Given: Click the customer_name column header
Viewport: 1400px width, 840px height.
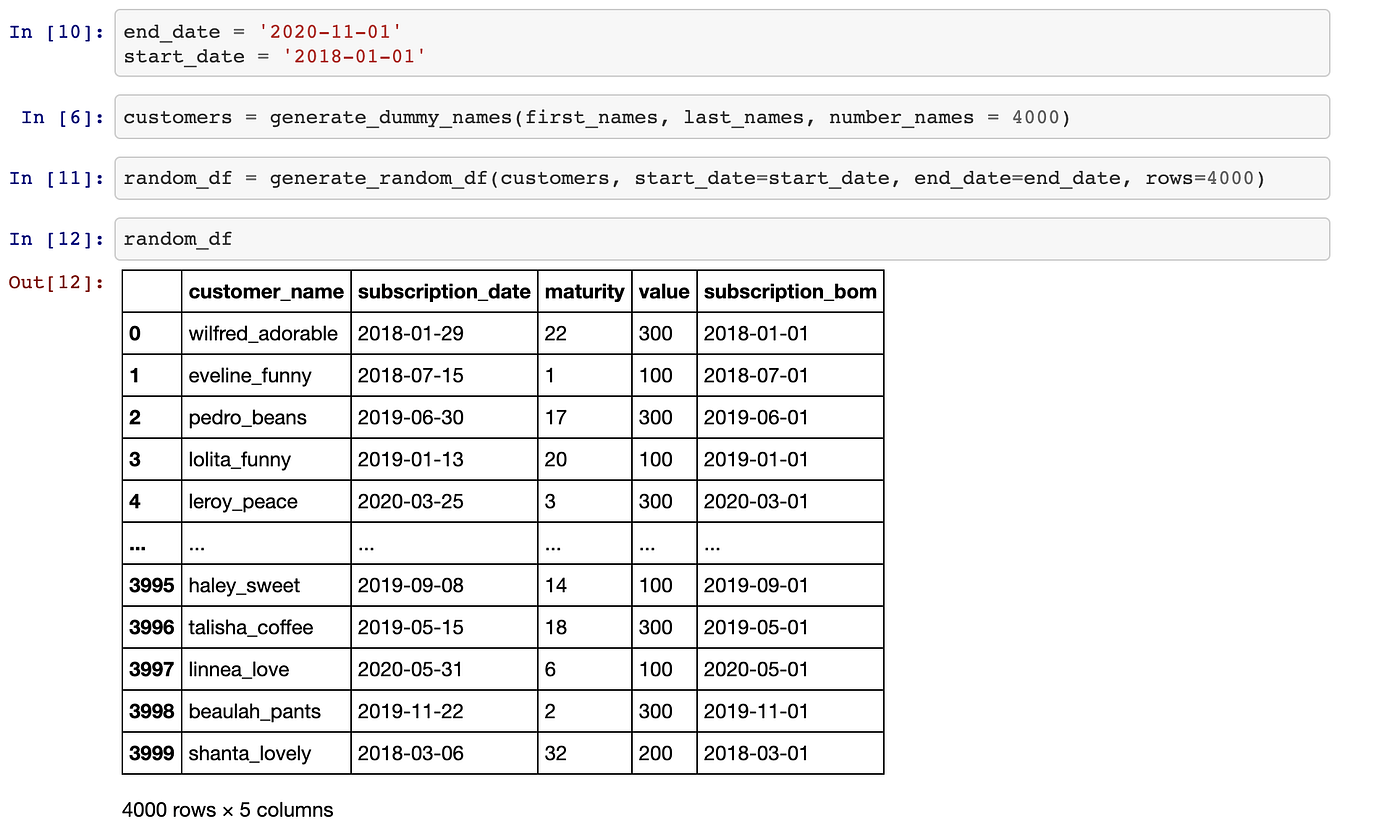Looking at the screenshot, I should point(266,291).
